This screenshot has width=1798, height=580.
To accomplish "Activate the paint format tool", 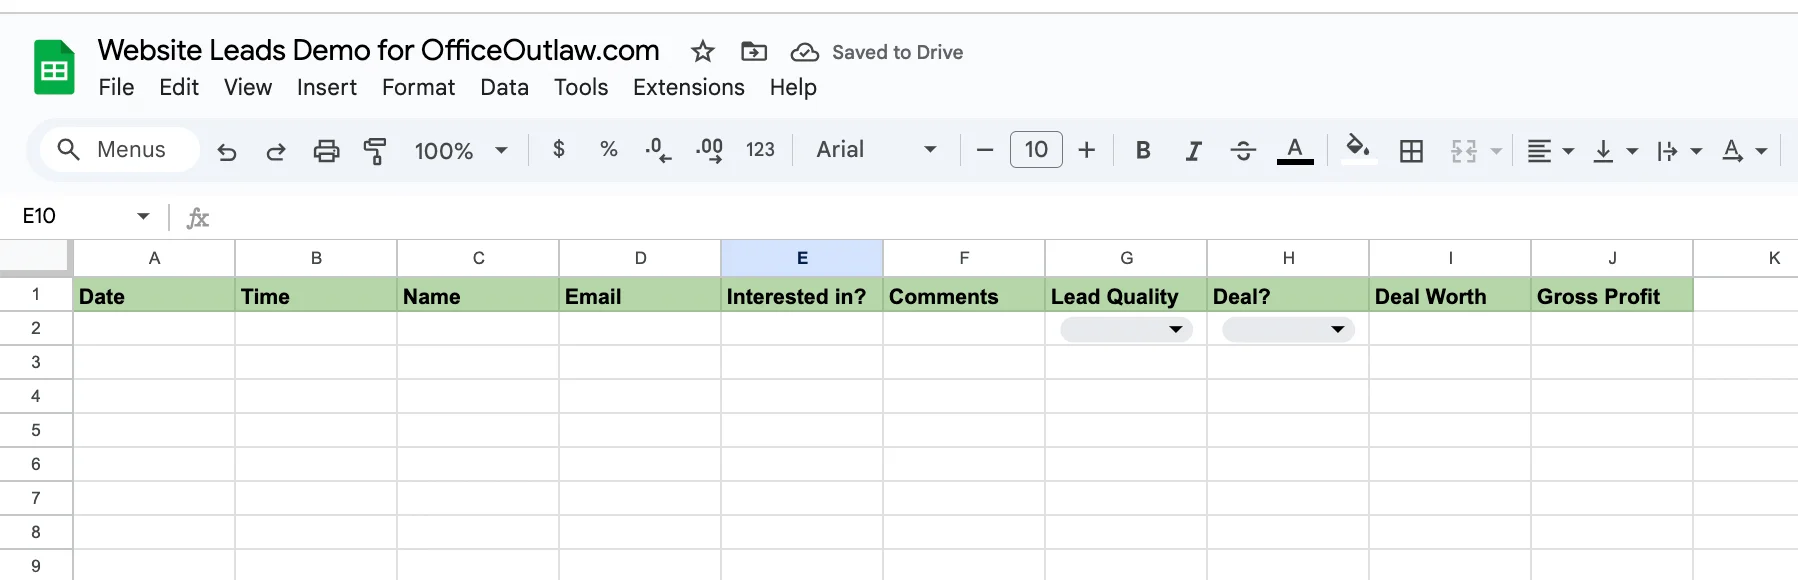I will (x=375, y=151).
